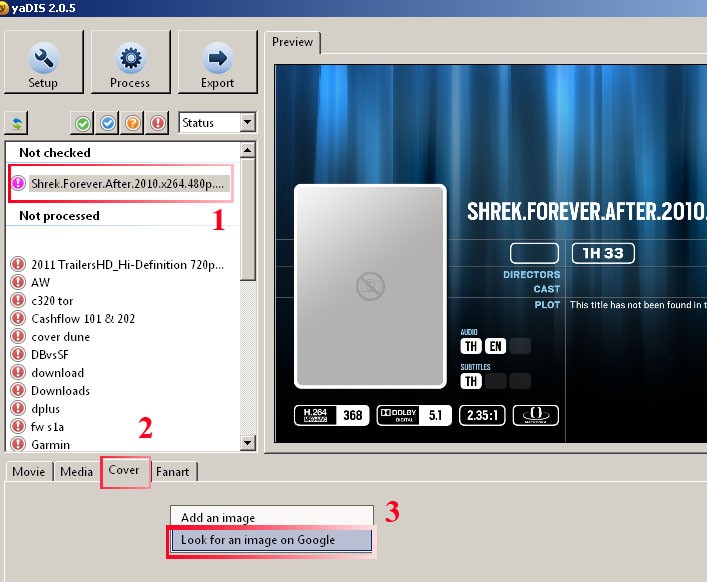Select the Garmin entry
The width and height of the screenshot is (707, 582).
click(x=50, y=445)
